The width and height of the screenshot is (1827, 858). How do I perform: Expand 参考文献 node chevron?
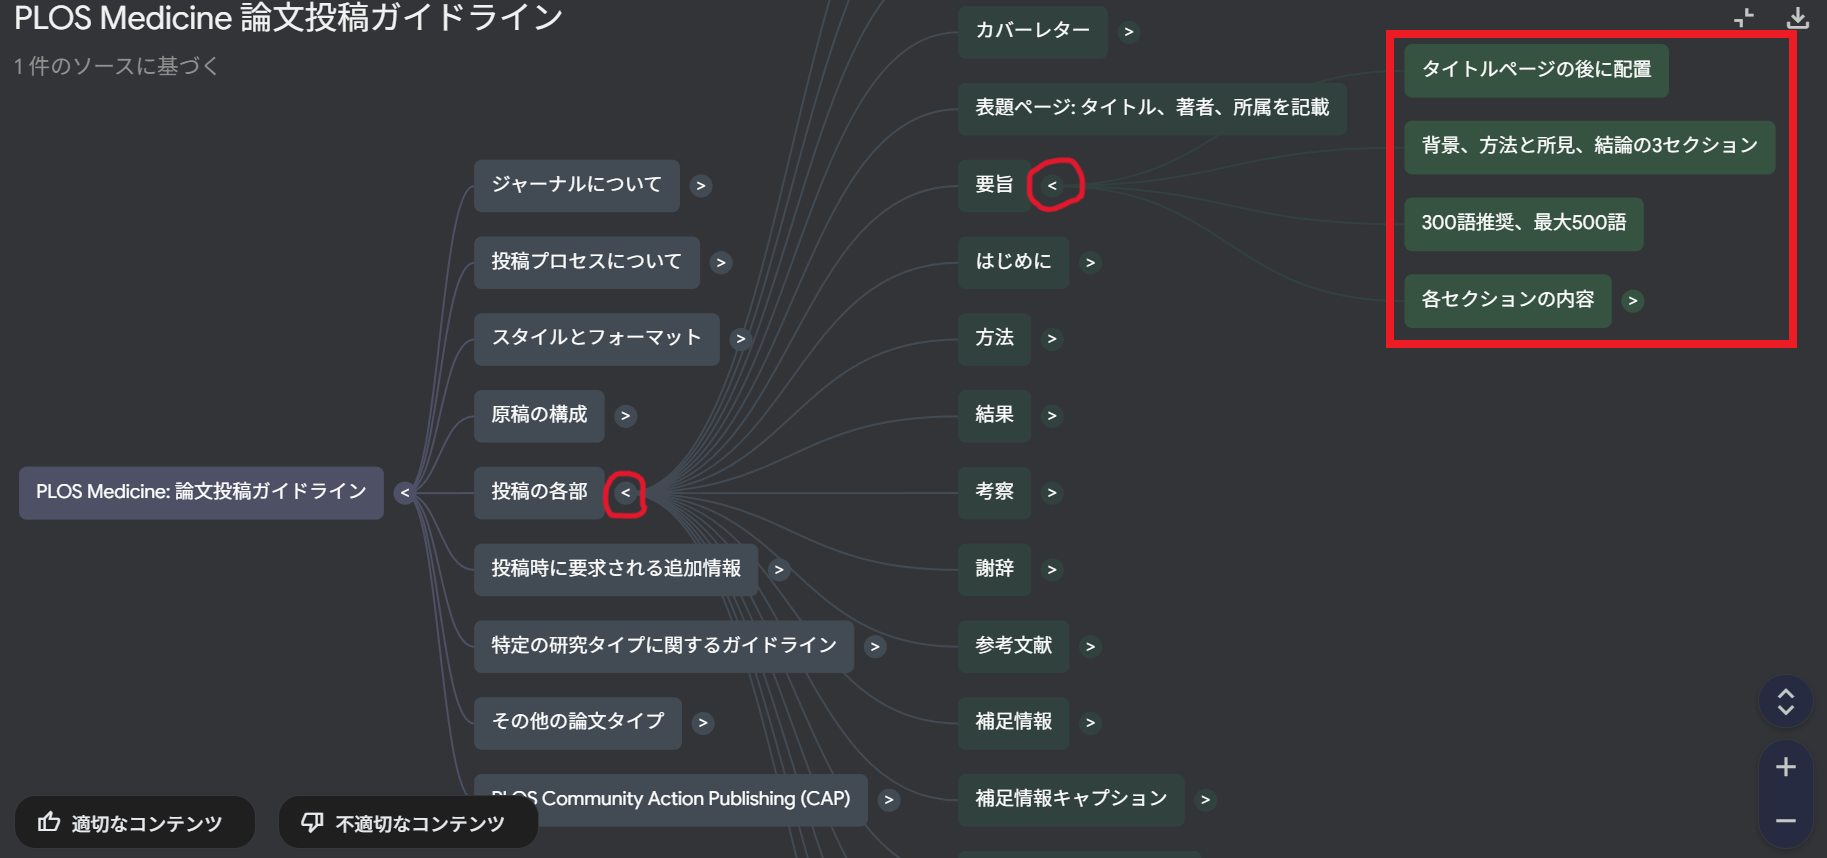coord(1091,647)
